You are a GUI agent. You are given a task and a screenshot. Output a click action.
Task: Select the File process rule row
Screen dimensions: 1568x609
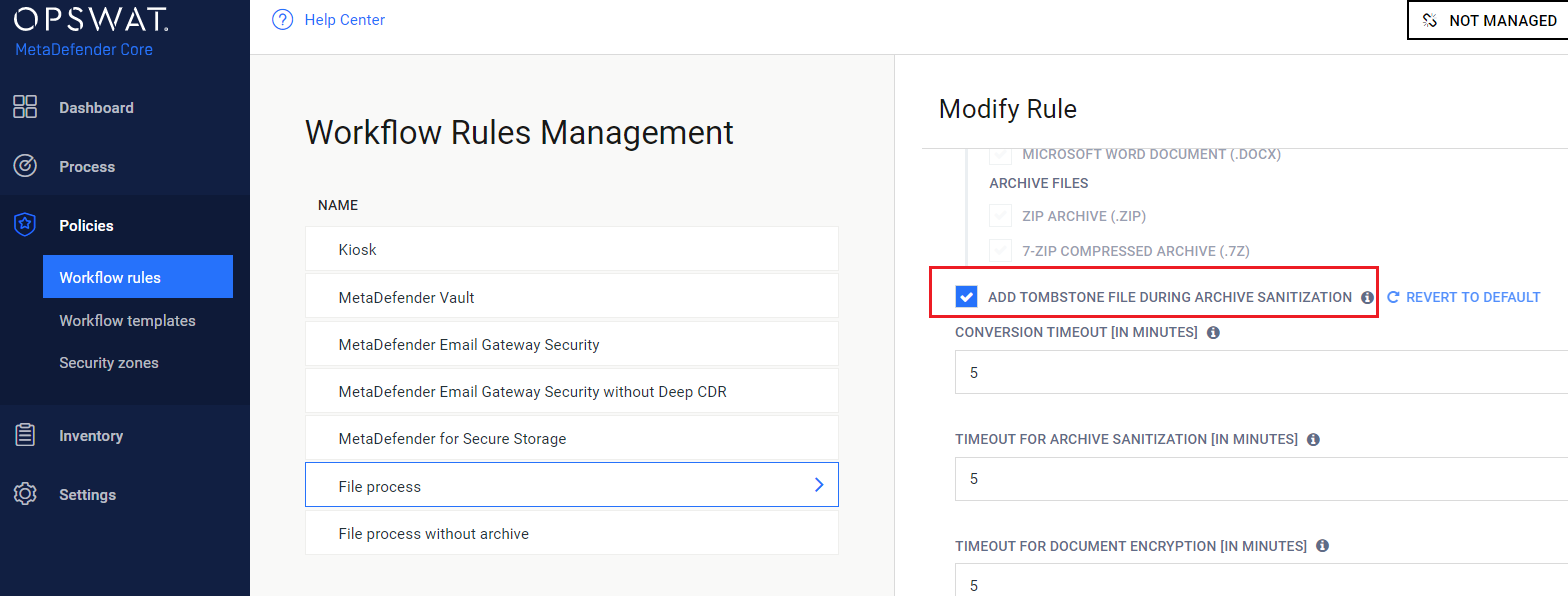click(x=572, y=485)
